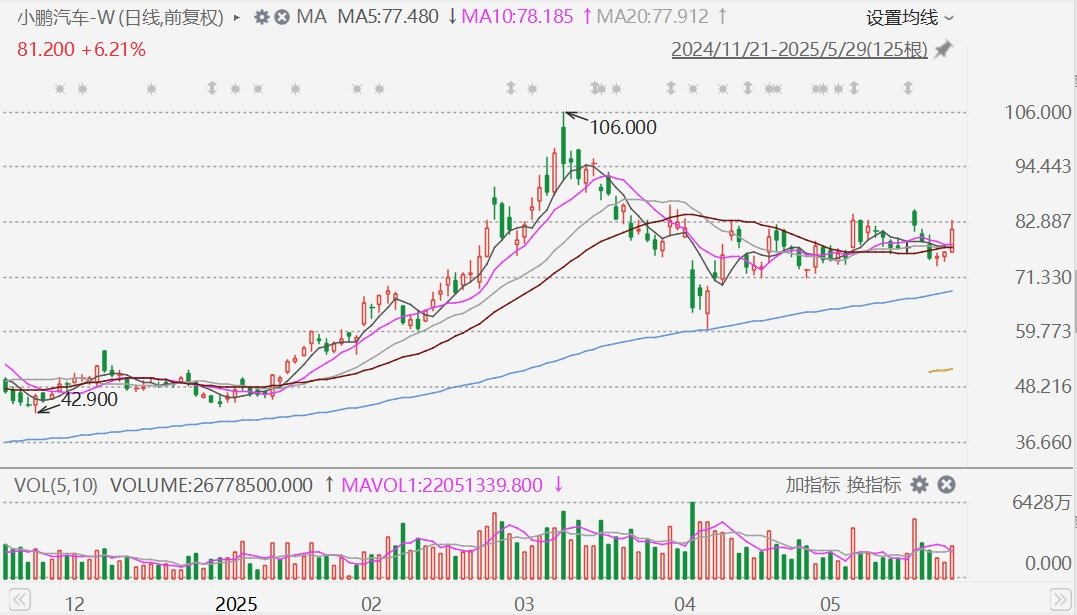Remove the MA indicator with its close icon

click(283, 17)
